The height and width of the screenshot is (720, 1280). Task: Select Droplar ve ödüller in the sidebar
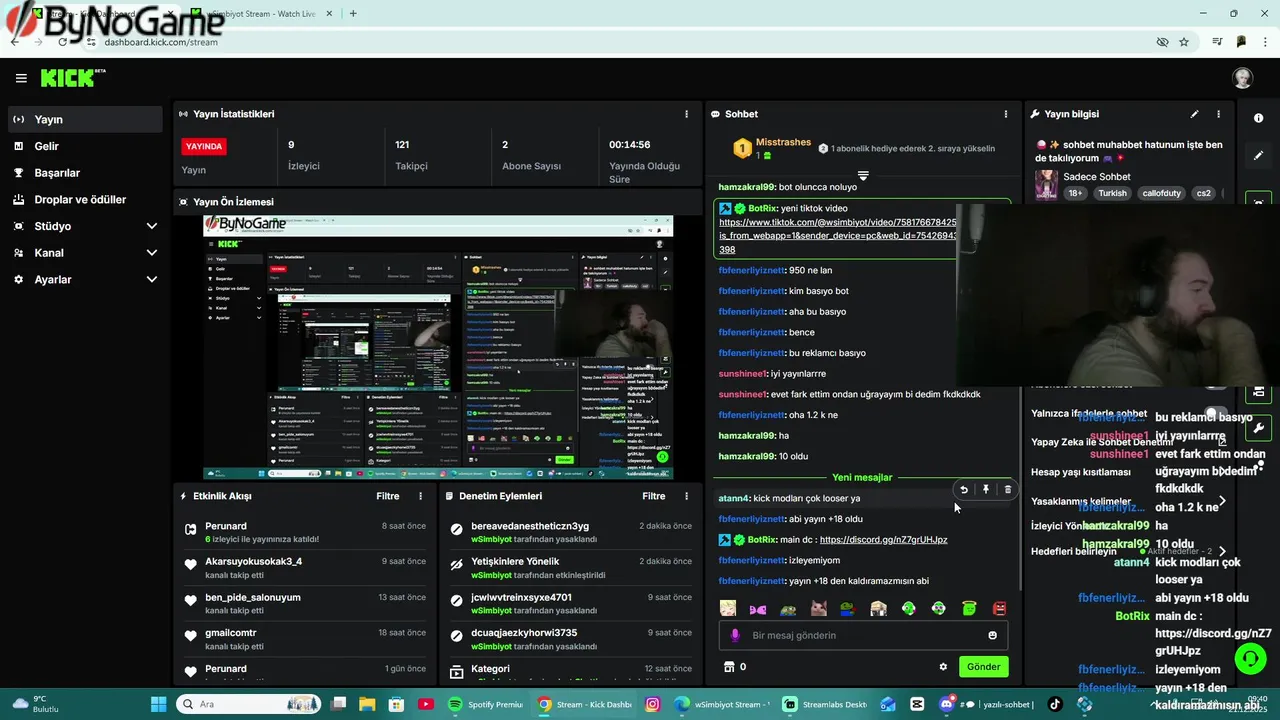[x=85, y=199]
